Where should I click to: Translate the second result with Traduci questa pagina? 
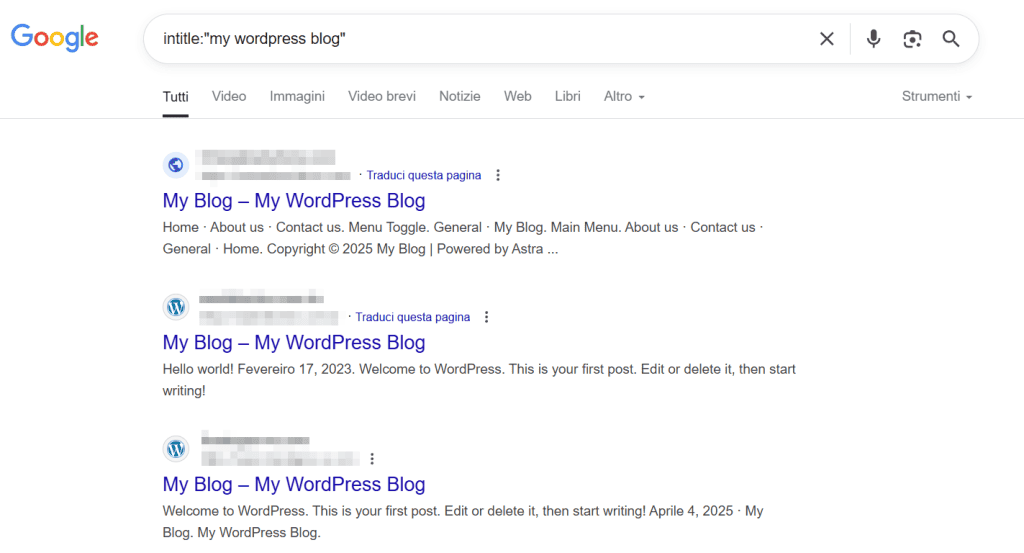(413, 317)
